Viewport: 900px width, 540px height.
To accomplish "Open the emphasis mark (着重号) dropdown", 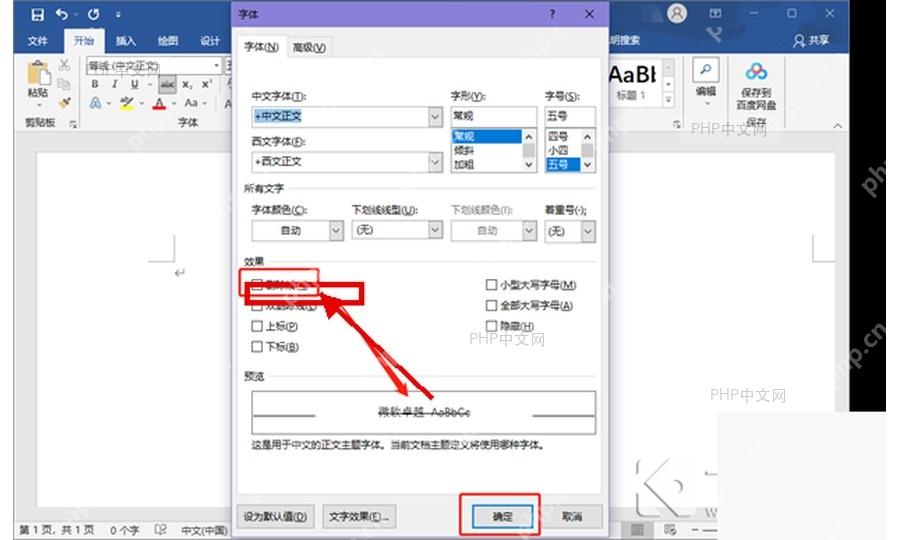I will [x=588, y=231].
